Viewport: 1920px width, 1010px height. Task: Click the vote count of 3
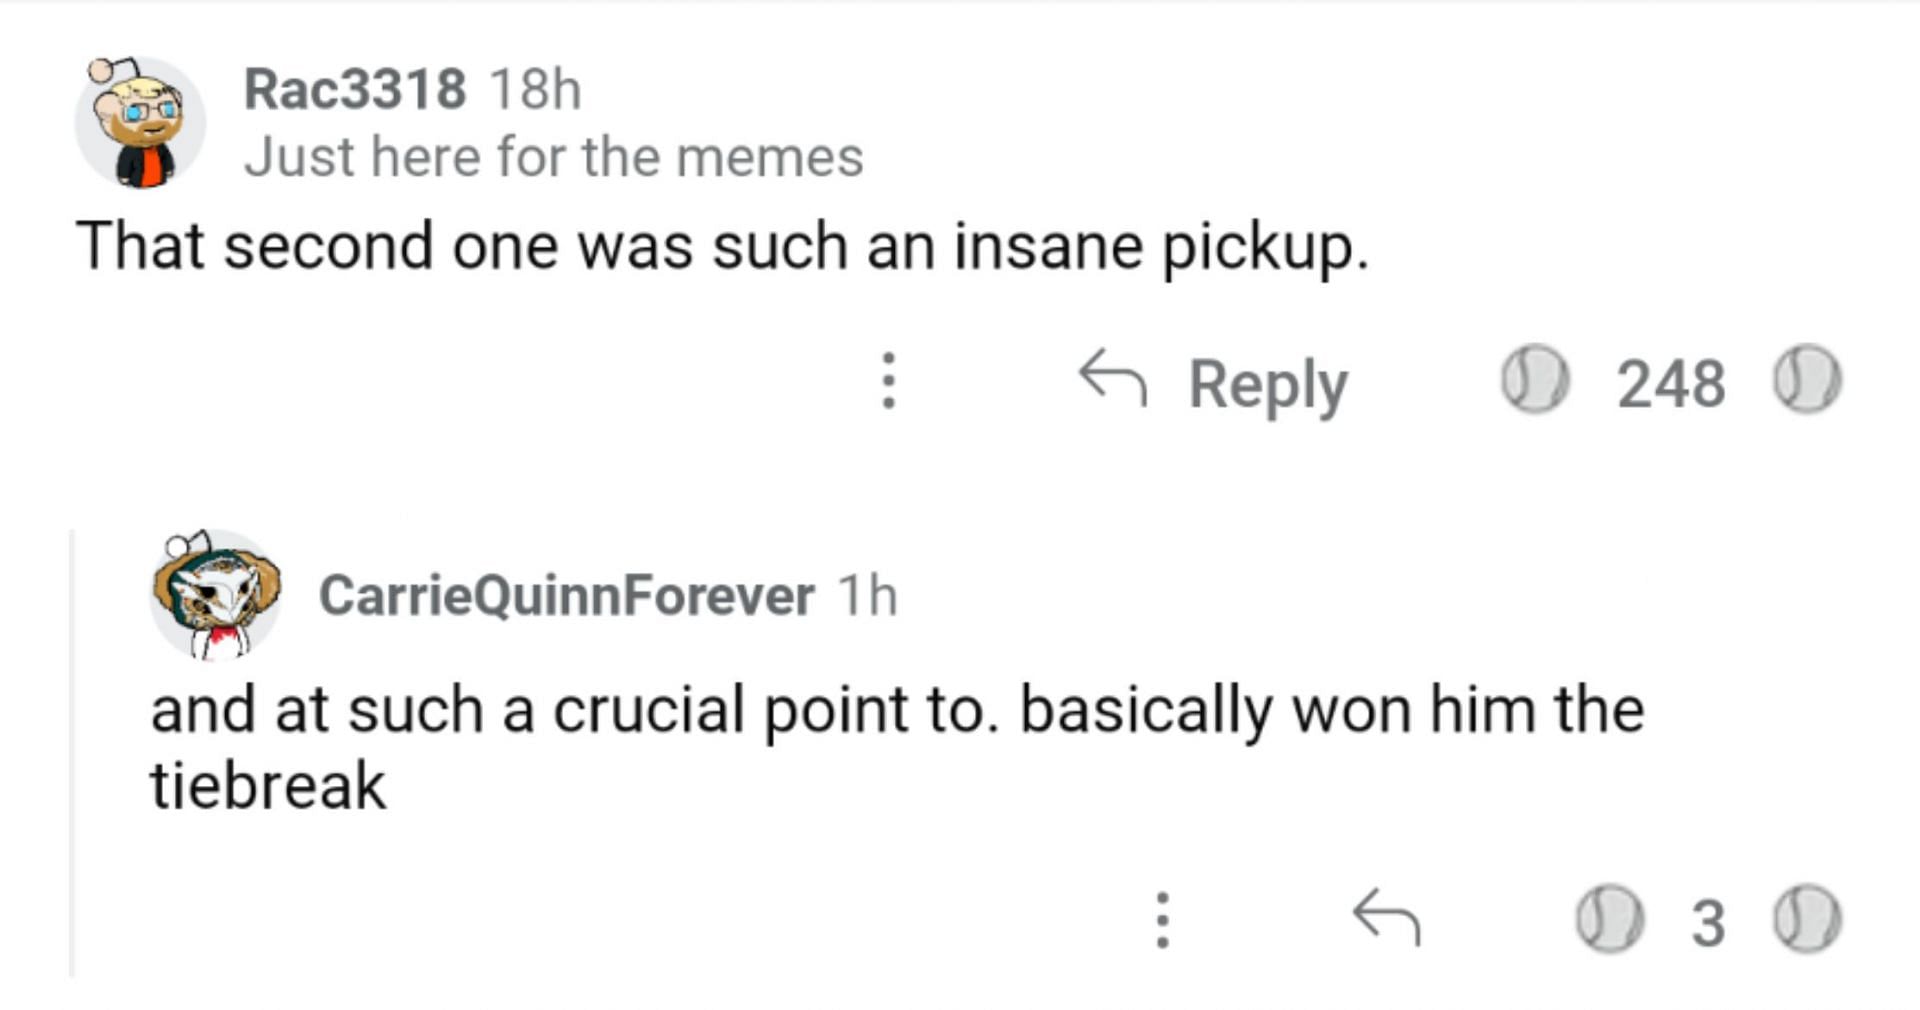(x=1708, y=922)
